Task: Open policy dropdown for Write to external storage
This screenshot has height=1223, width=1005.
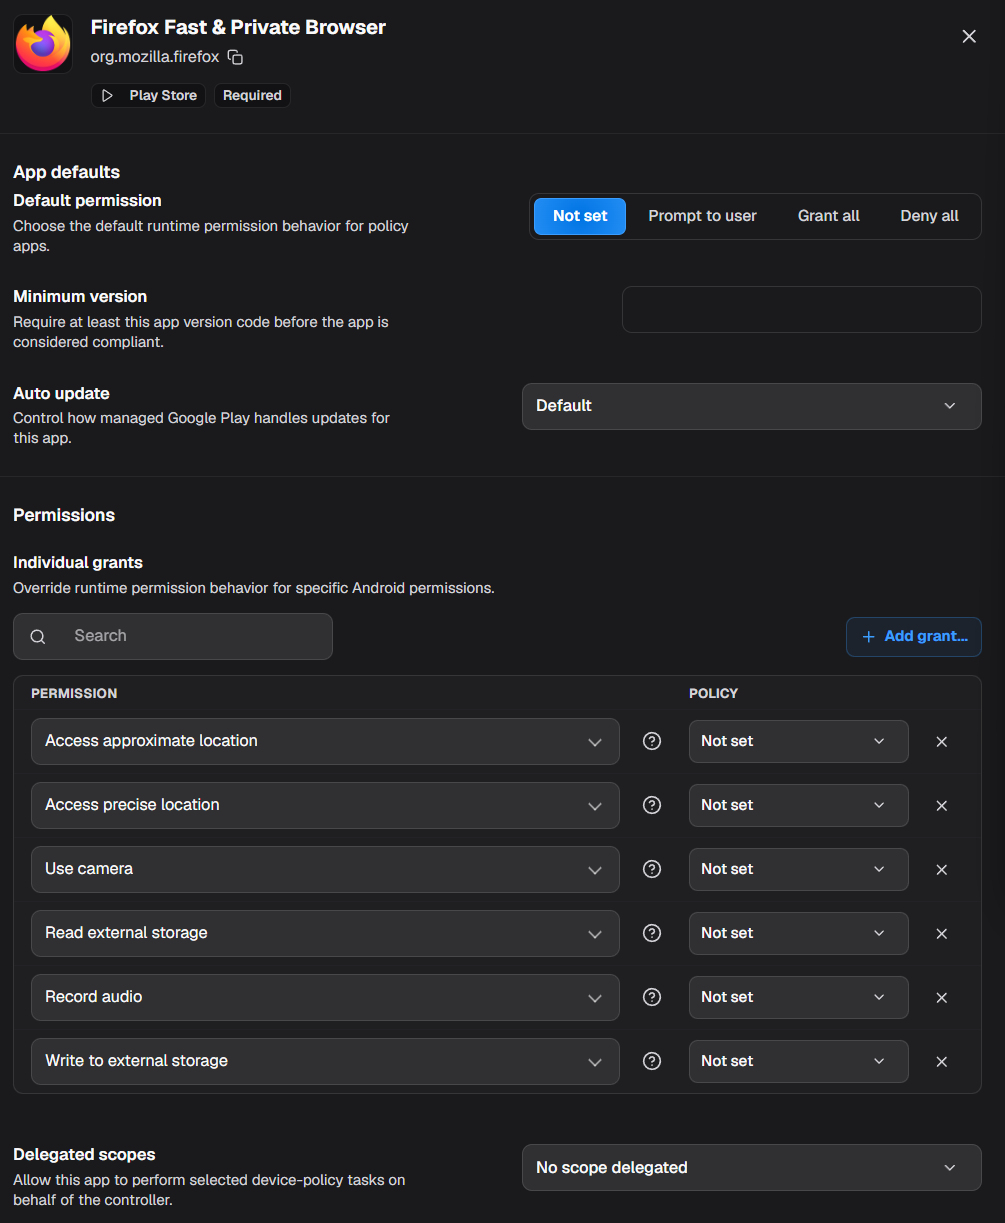Action: [799, 1061]
